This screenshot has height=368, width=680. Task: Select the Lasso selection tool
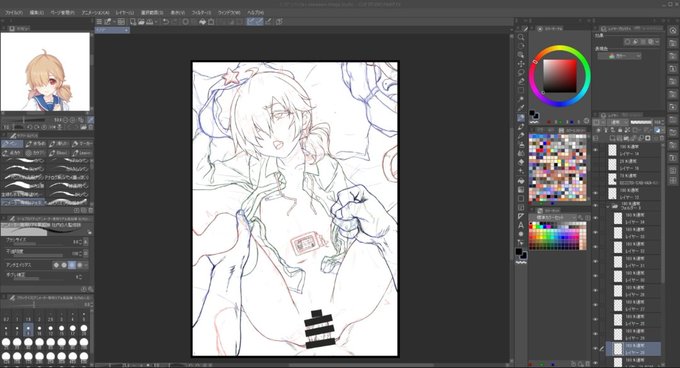(521, 73)
